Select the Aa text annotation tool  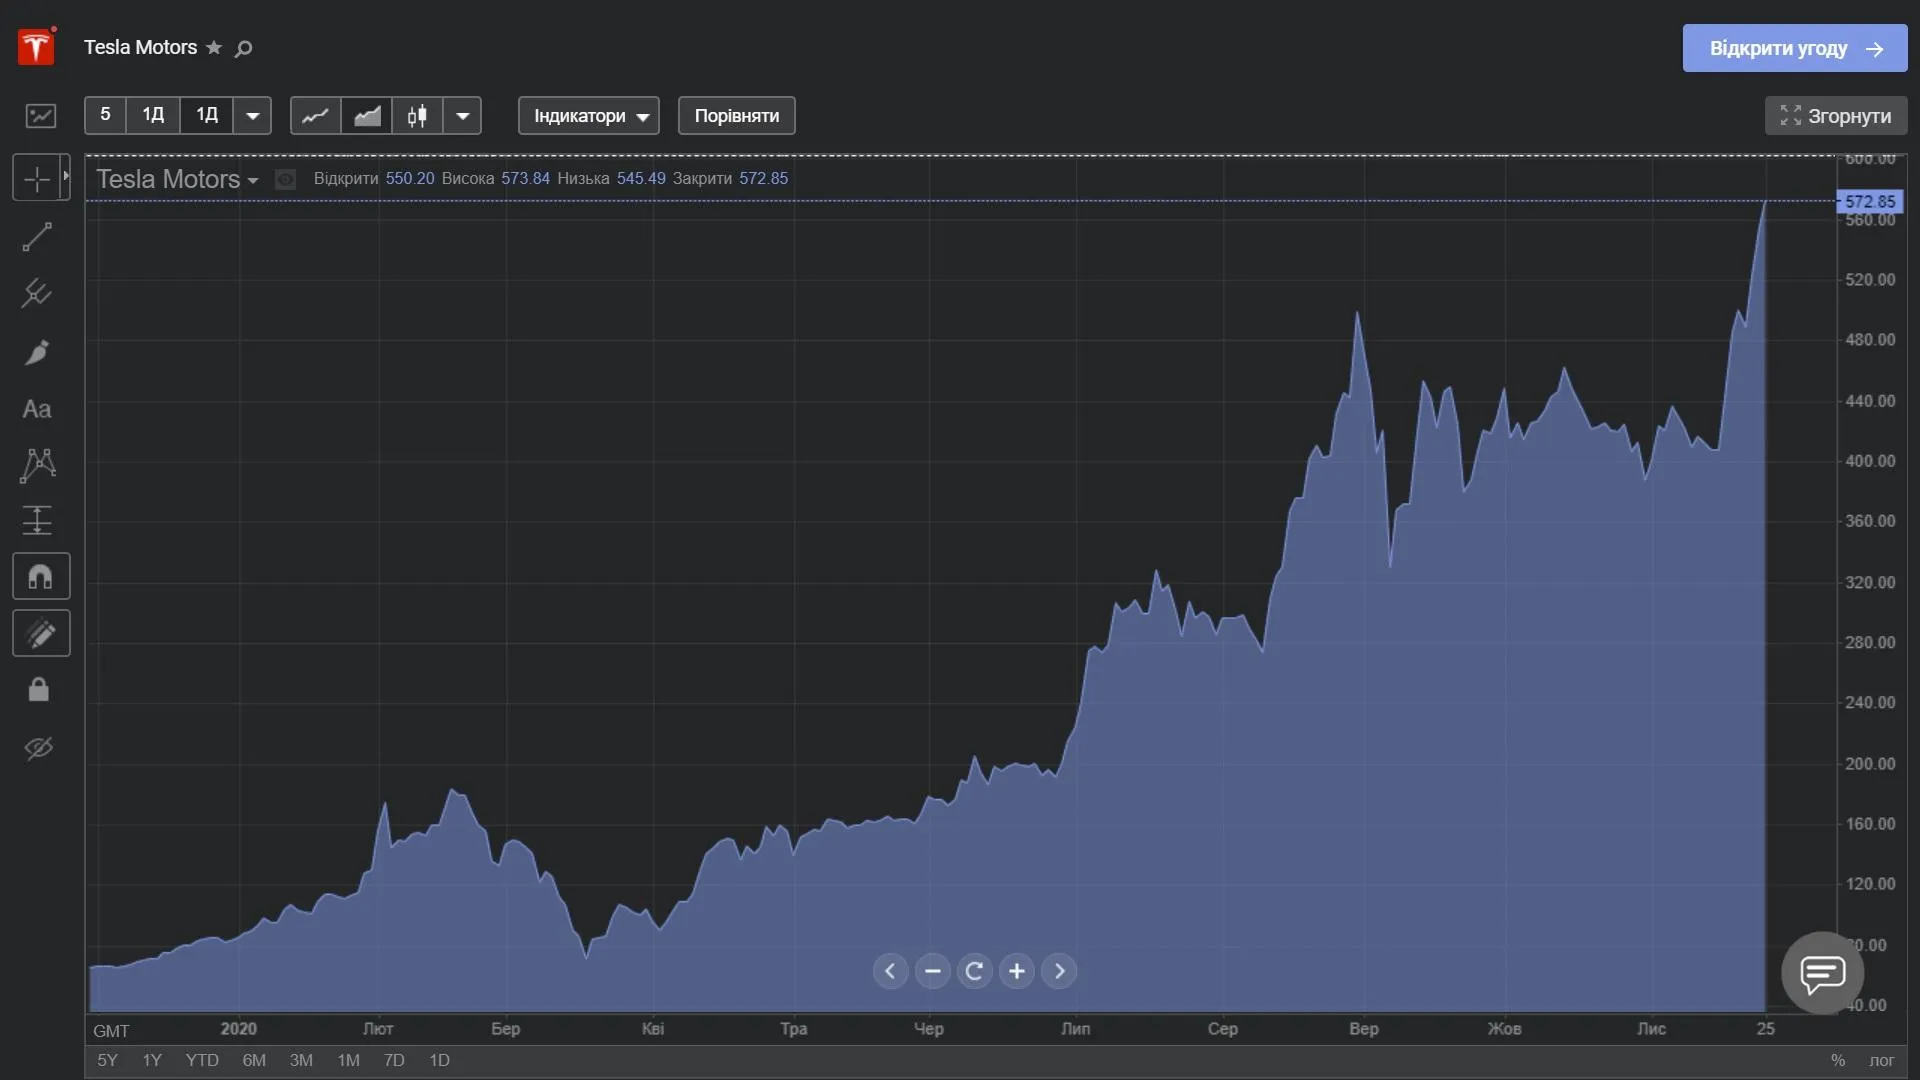click(x=37, y=409)
